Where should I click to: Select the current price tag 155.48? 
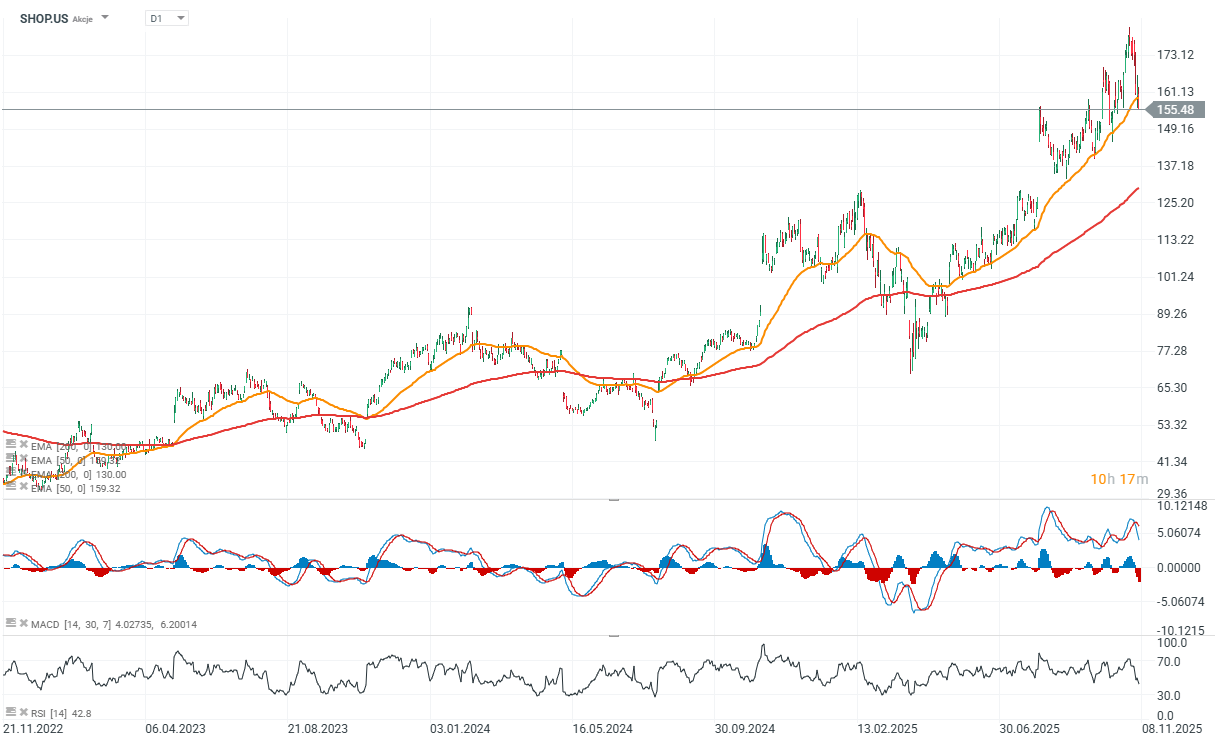tap(1176, 109)
